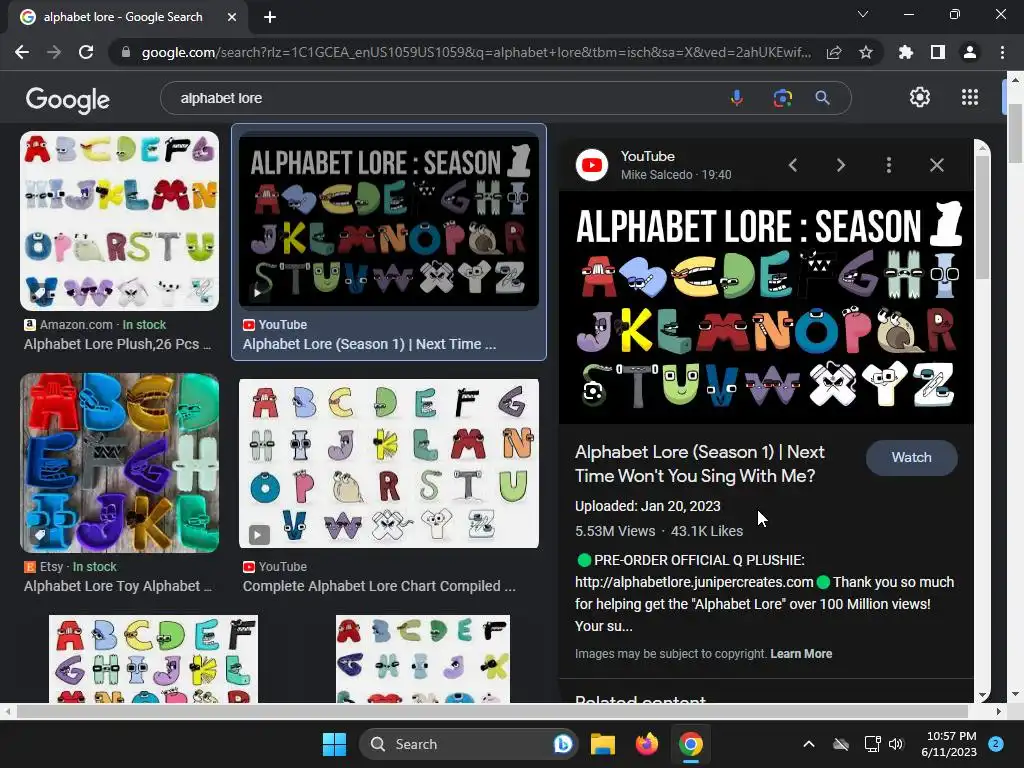Click the preview panel vertical scrollbar
The height and width of the screenshot is (768, 1024).
pyautogui.click(x=982, y=219)
